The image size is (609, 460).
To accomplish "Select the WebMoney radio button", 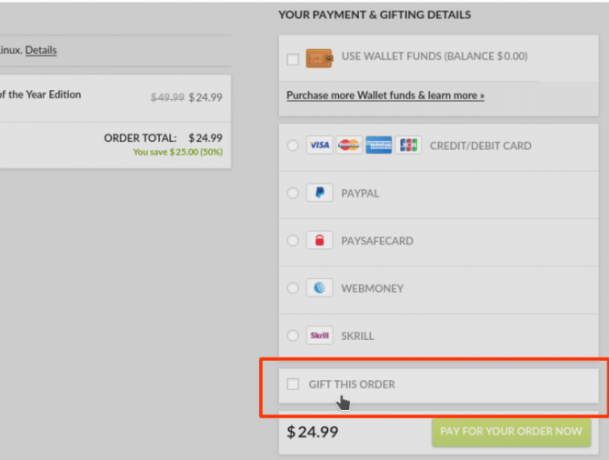I will pyautogui.click(x=293, y=288).
